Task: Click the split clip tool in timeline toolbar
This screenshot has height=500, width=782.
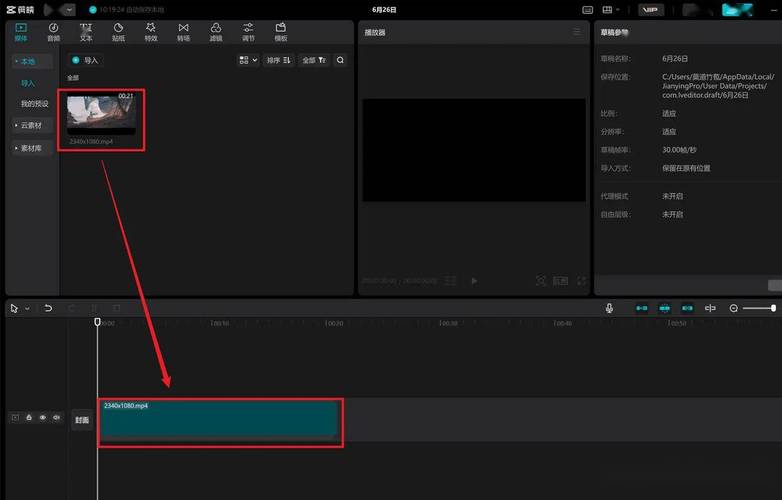Action: [94, 308]
